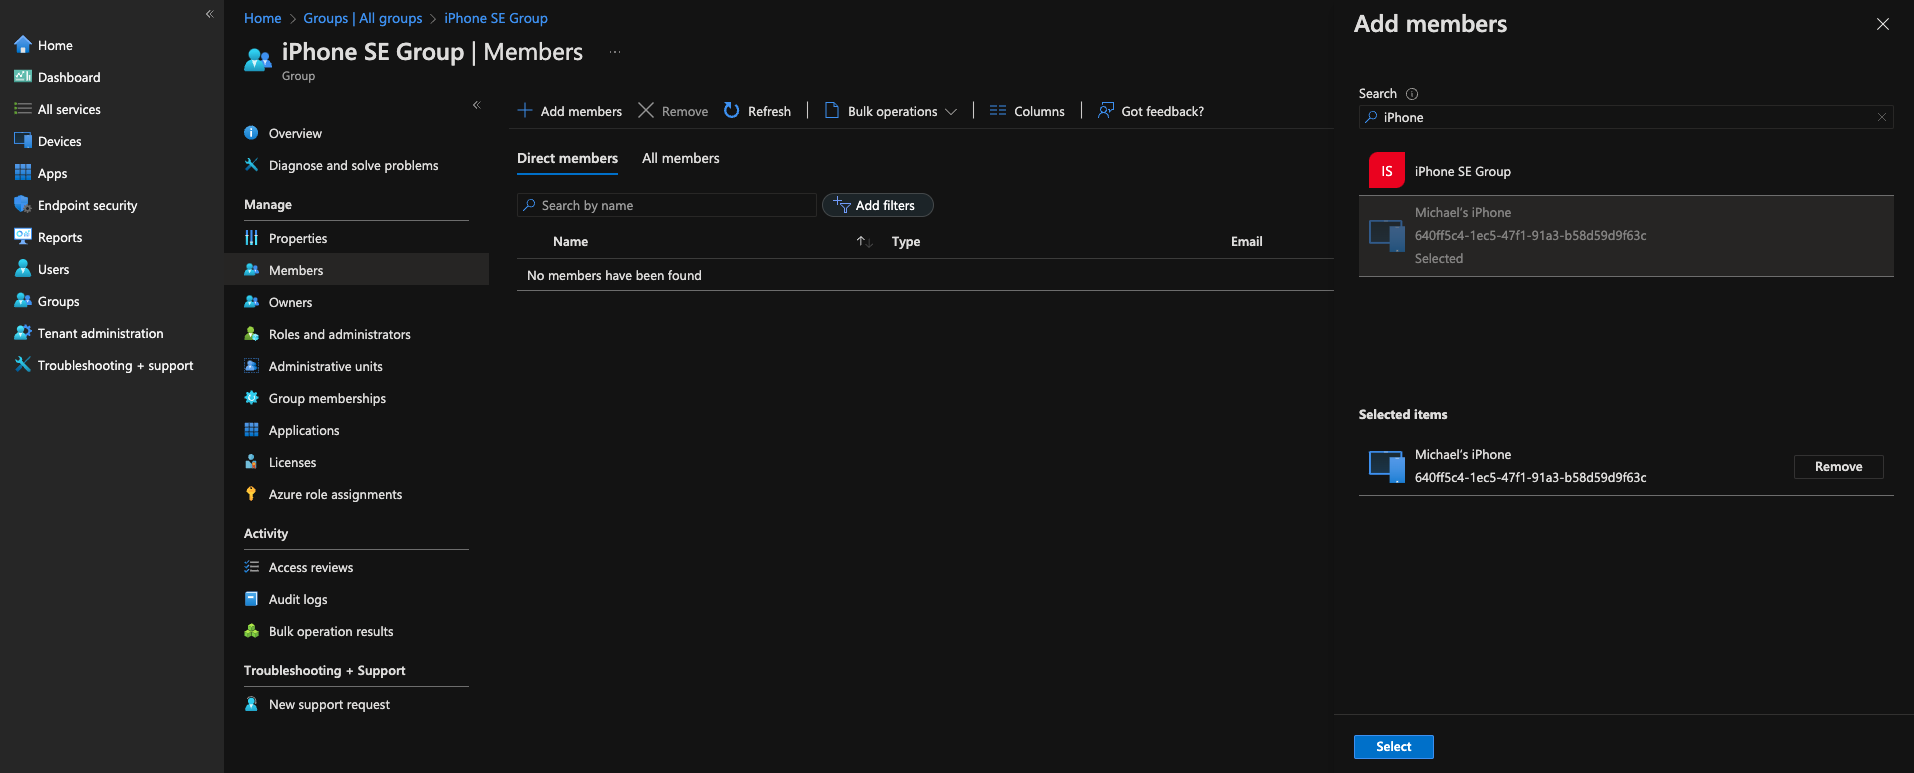This screenshot has width=1914, height=773.
Task: Click the Add members toolbar button
Action: (570, 111)
